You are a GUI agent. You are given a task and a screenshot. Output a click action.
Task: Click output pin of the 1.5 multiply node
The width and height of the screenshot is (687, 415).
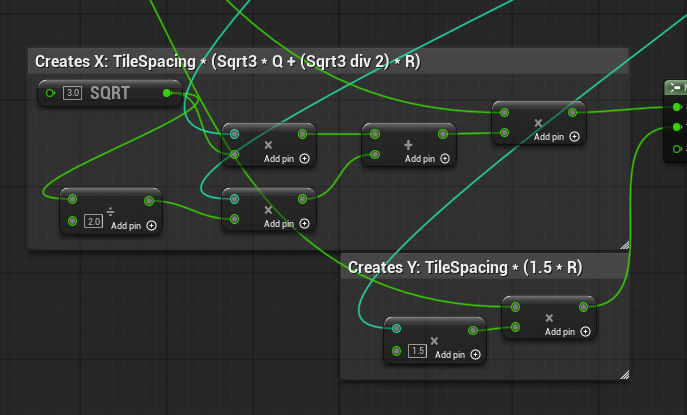473,330
